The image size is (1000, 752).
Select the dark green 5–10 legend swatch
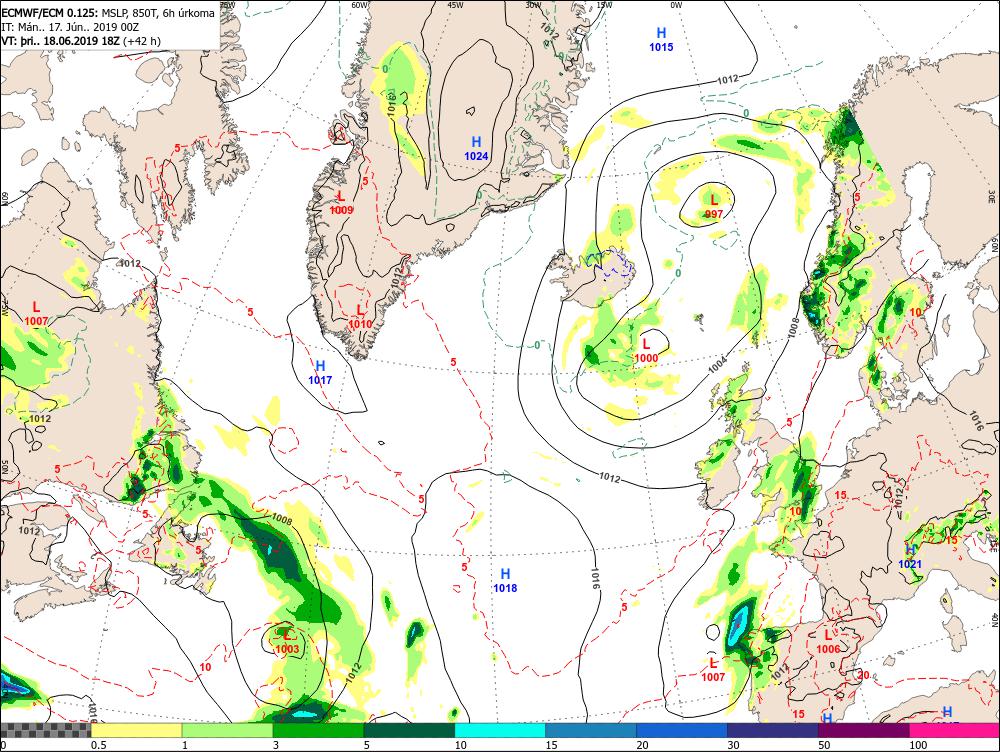pyautogui.click(x=409, y=730)
